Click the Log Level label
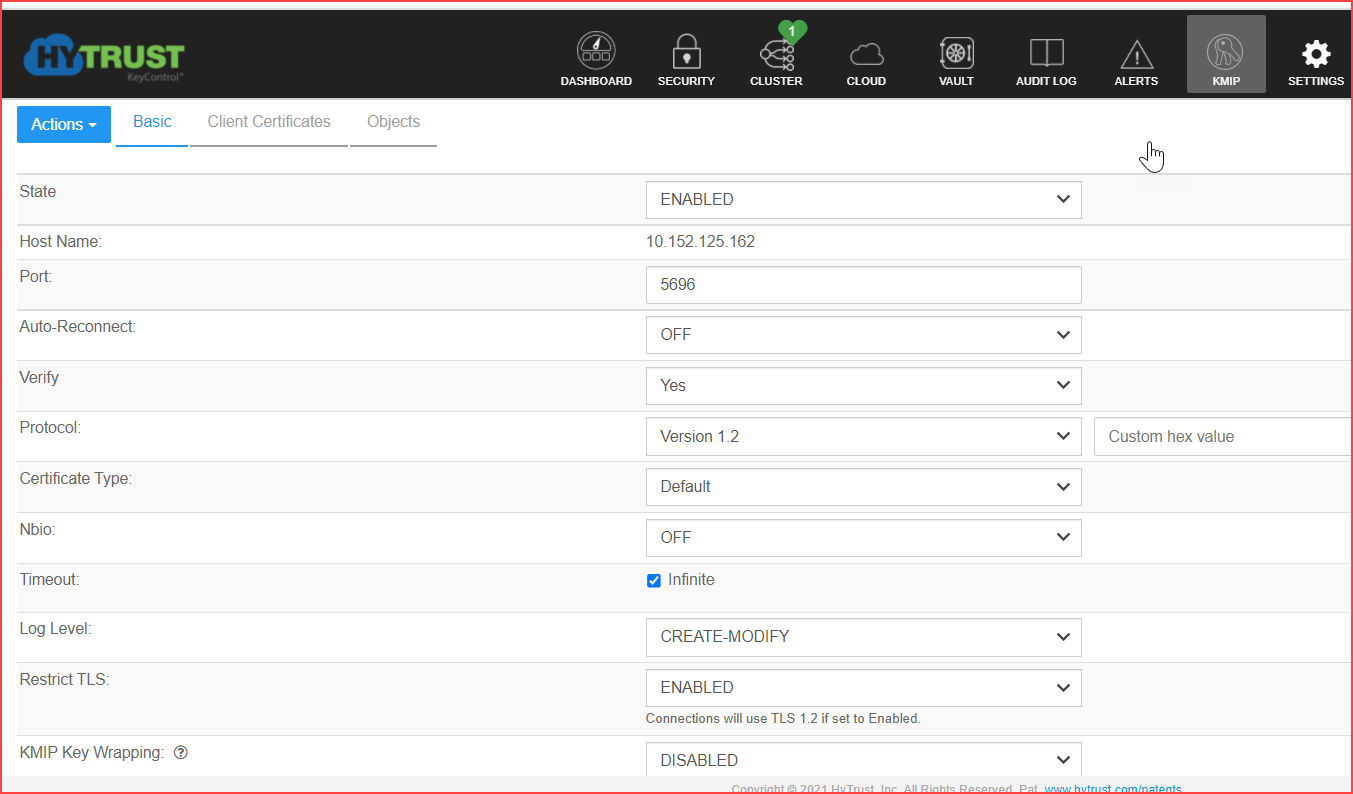 [x=56, y=629]
